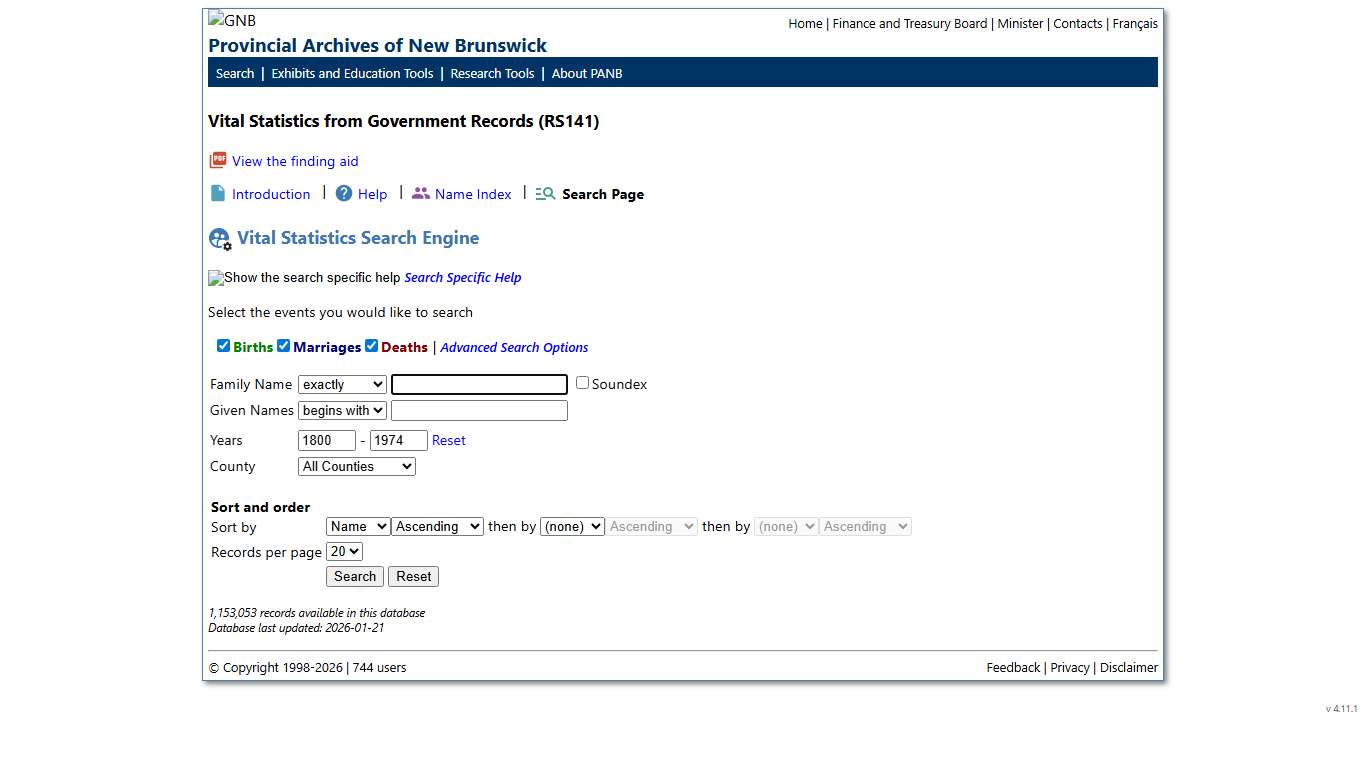Enable the Soundex checkbox
1366x768 pixels.
click(x=582, y=383)
